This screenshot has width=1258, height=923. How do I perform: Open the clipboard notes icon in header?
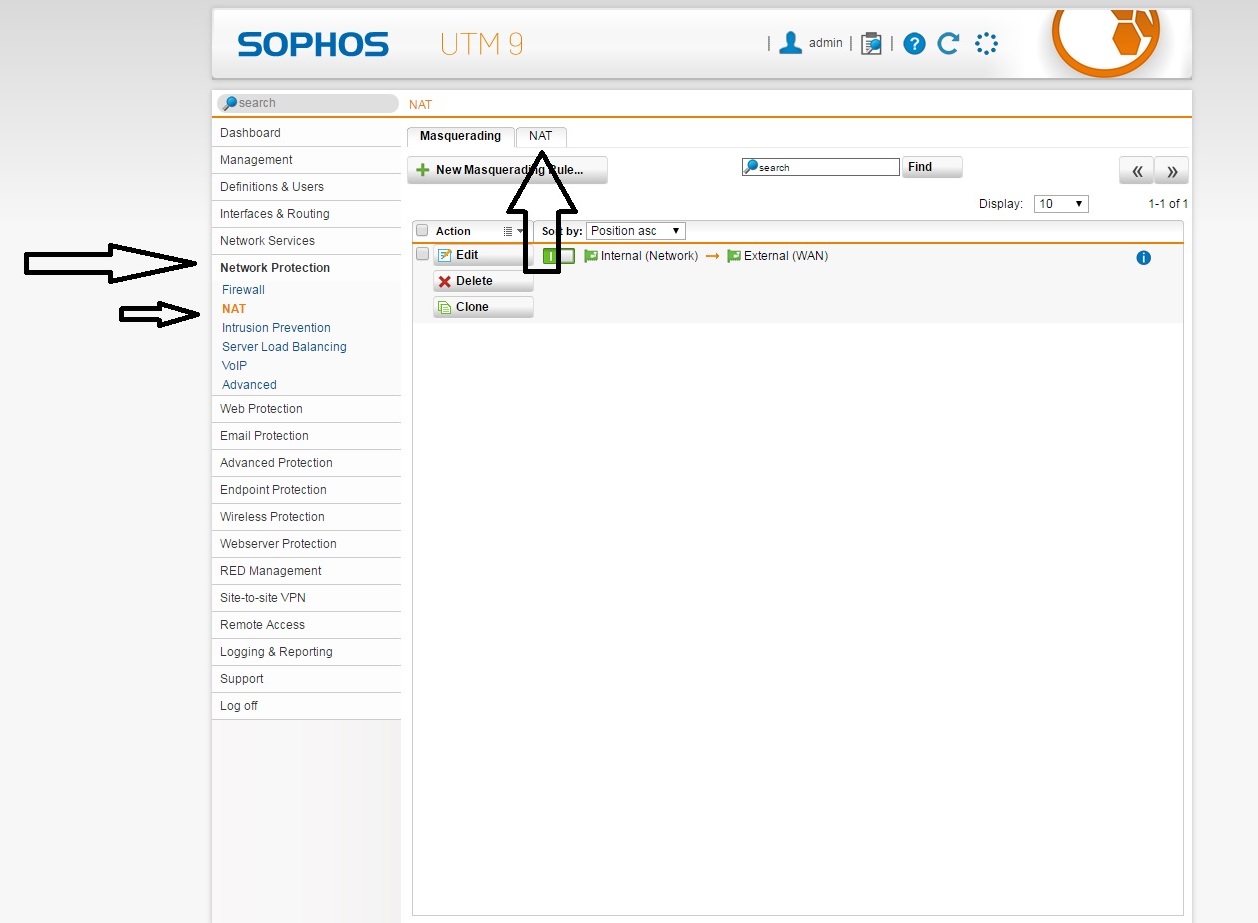click(871, 44)
